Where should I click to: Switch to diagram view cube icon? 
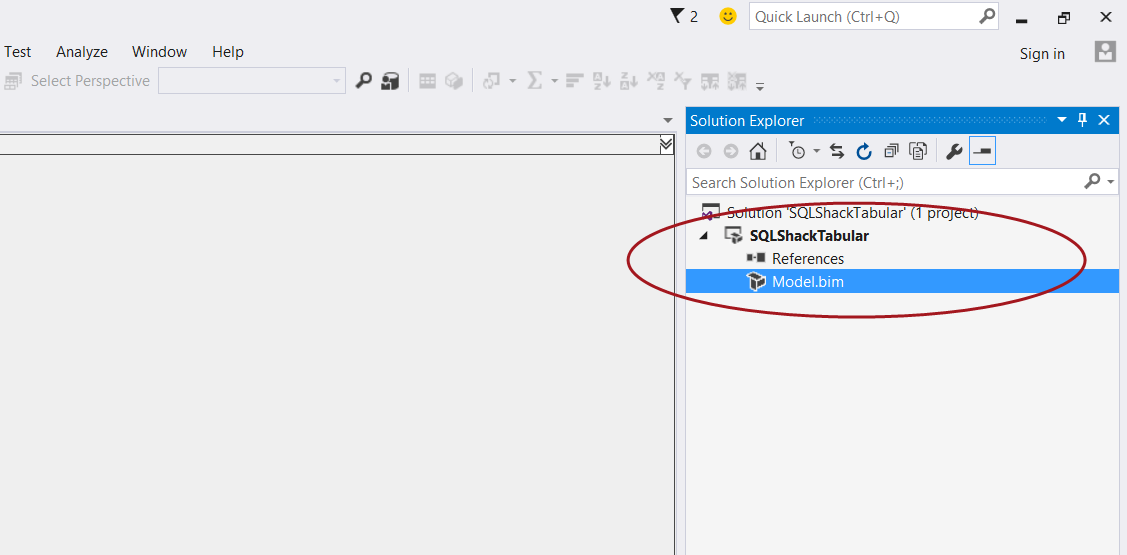453,81
